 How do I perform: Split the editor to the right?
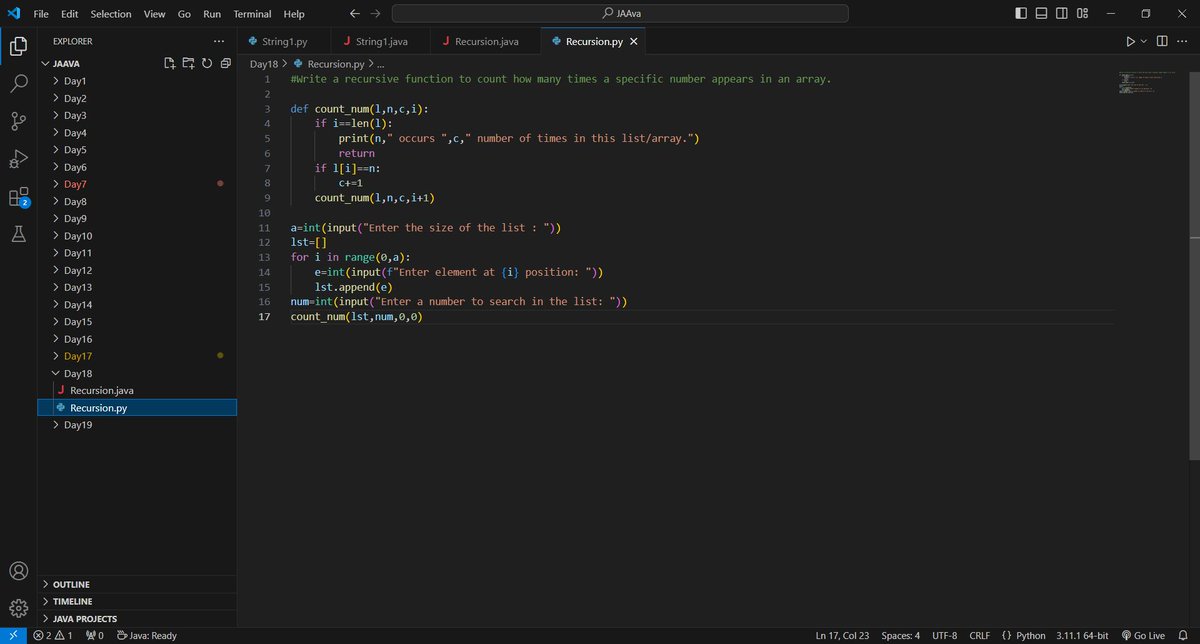[x=1162, y=41]
